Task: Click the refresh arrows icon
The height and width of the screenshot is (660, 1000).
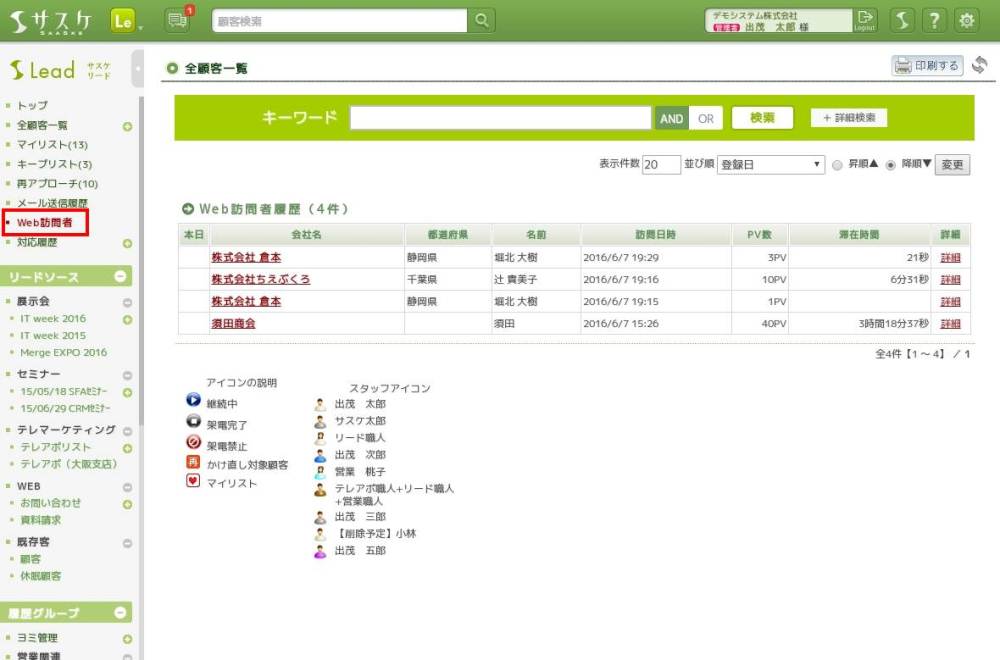Action: [x=979, y=66]
